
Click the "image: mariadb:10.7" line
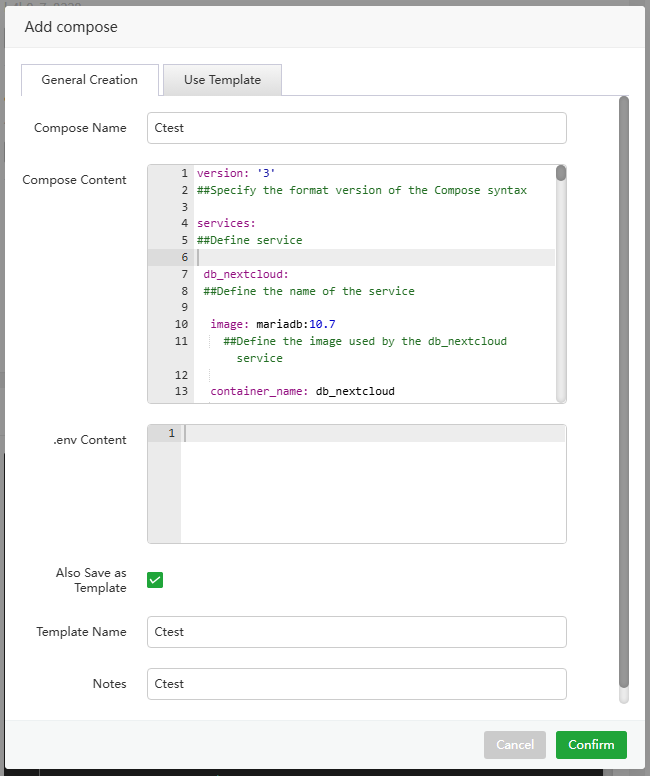[x=272, y=324]
